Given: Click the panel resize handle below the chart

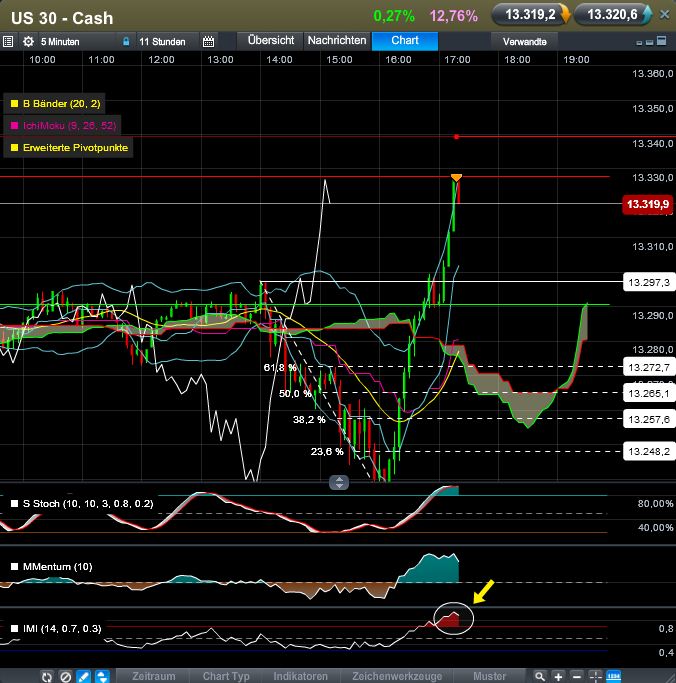Looking at the screenshot, I should (339, 482).
